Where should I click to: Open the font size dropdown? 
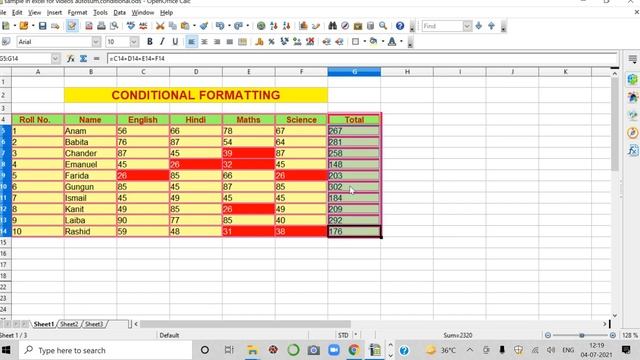click(x=134, y=42)
